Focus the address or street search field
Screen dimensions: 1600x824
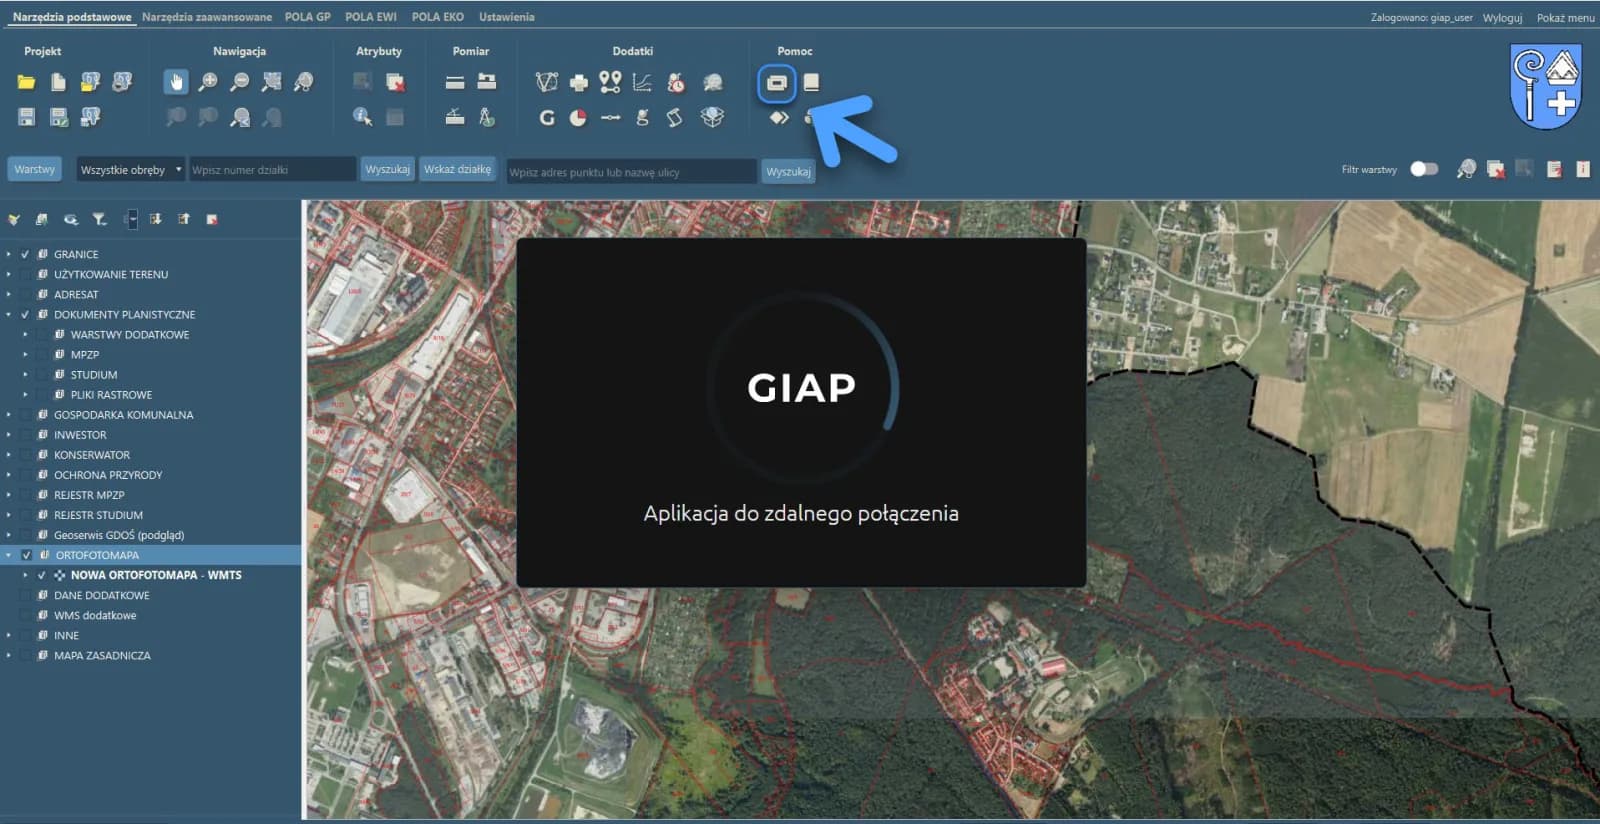[632, 172]
